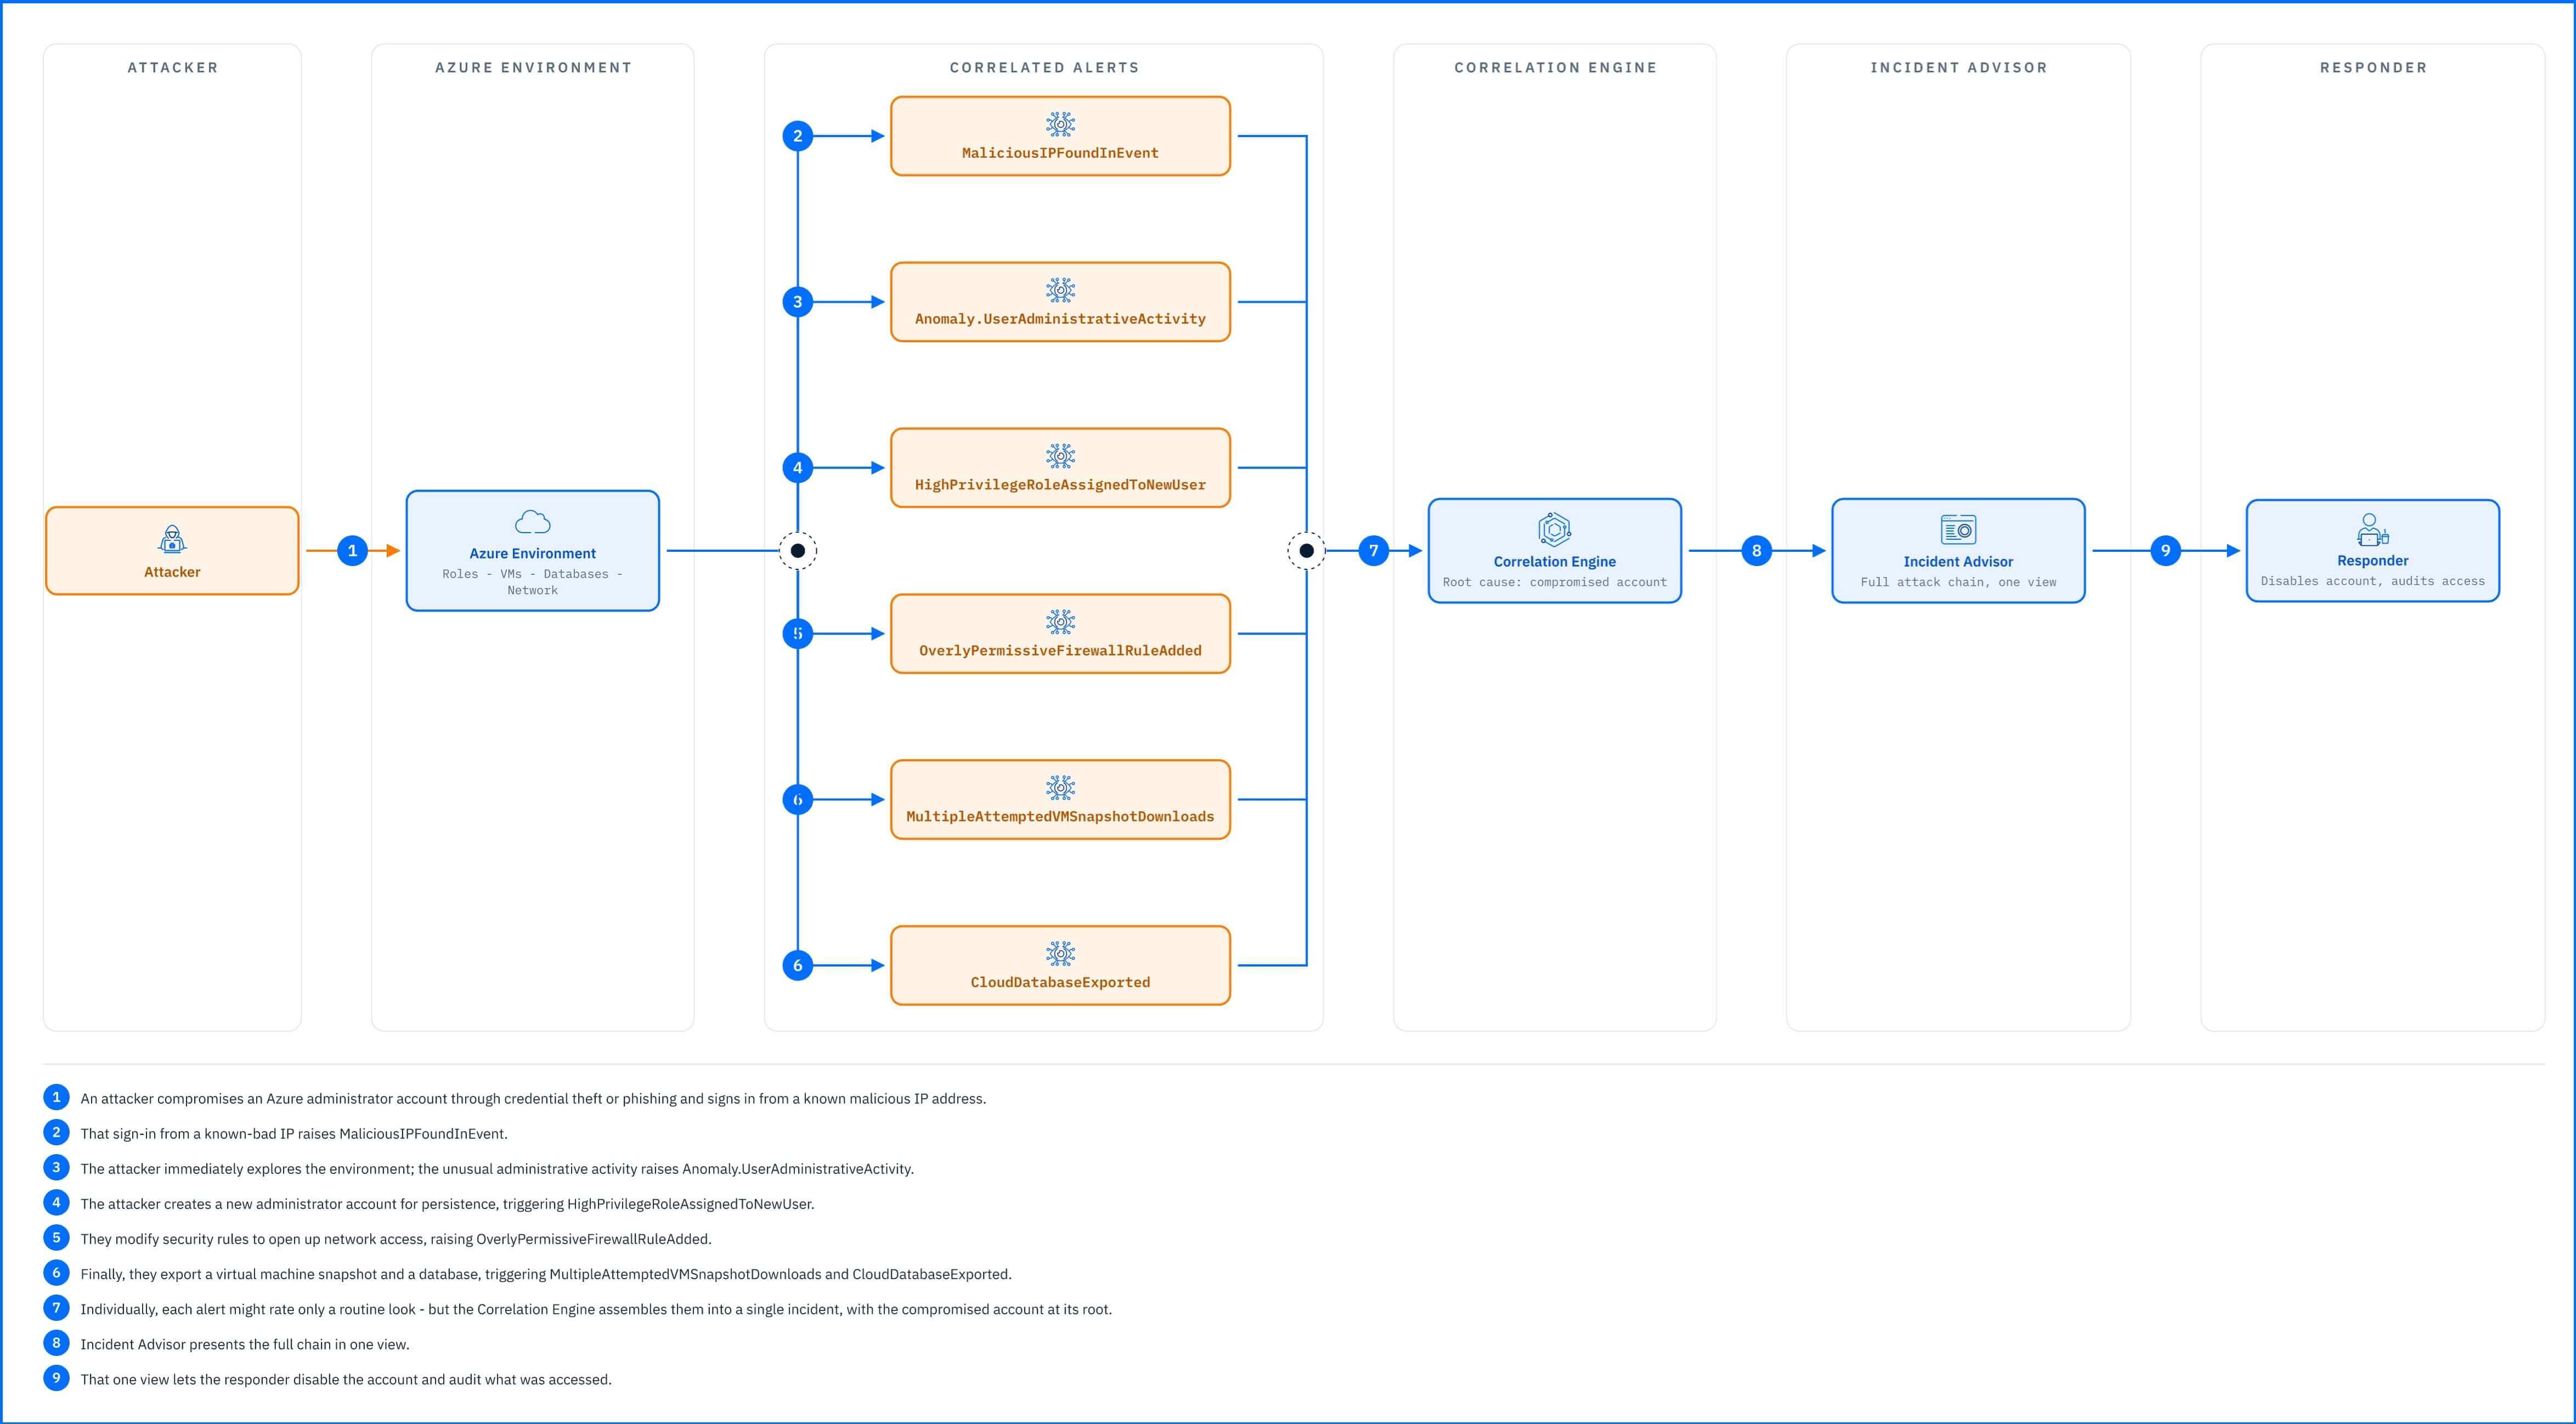Click the "Incident Advisor" node title
The height and width of the screenshot is (1424, 2576).
[1958, 562]
